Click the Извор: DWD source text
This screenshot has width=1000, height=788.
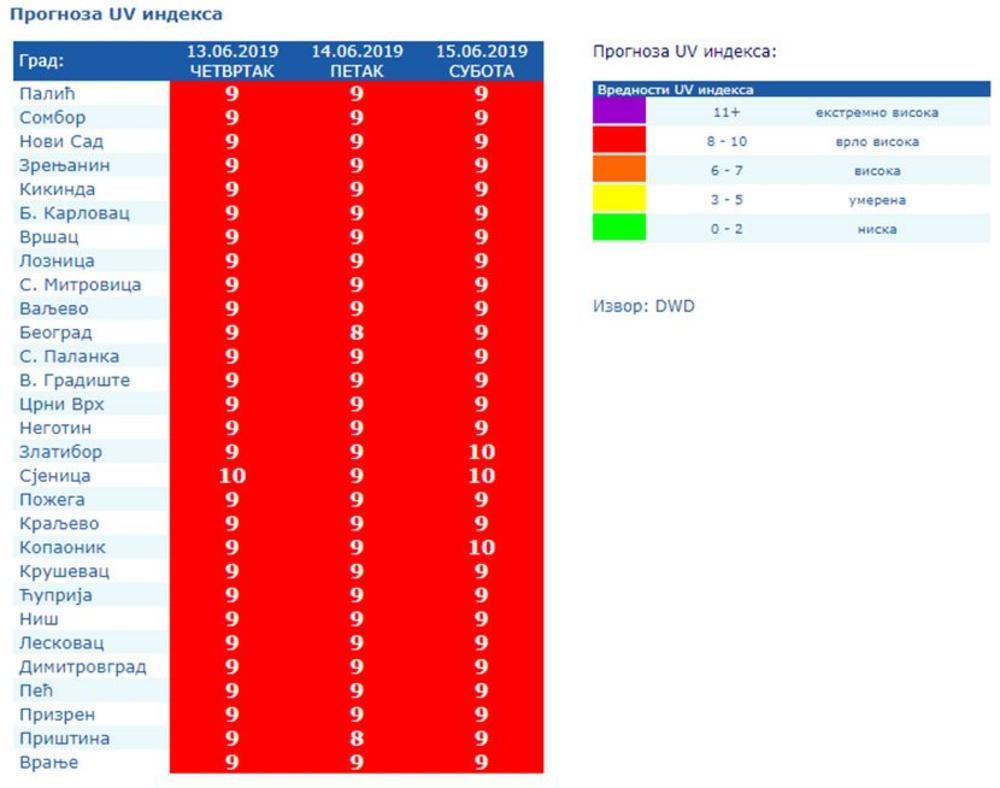[x=643, y=306]
